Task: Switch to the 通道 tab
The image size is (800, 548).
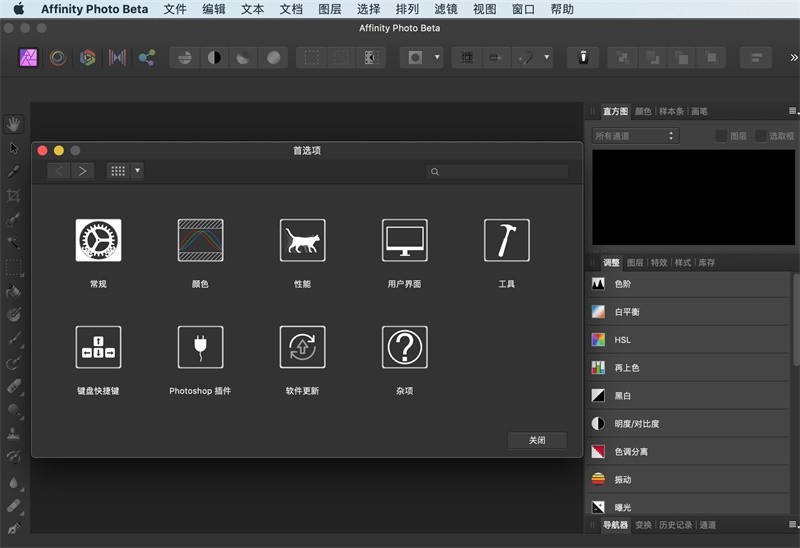Action: pos(707,525)
